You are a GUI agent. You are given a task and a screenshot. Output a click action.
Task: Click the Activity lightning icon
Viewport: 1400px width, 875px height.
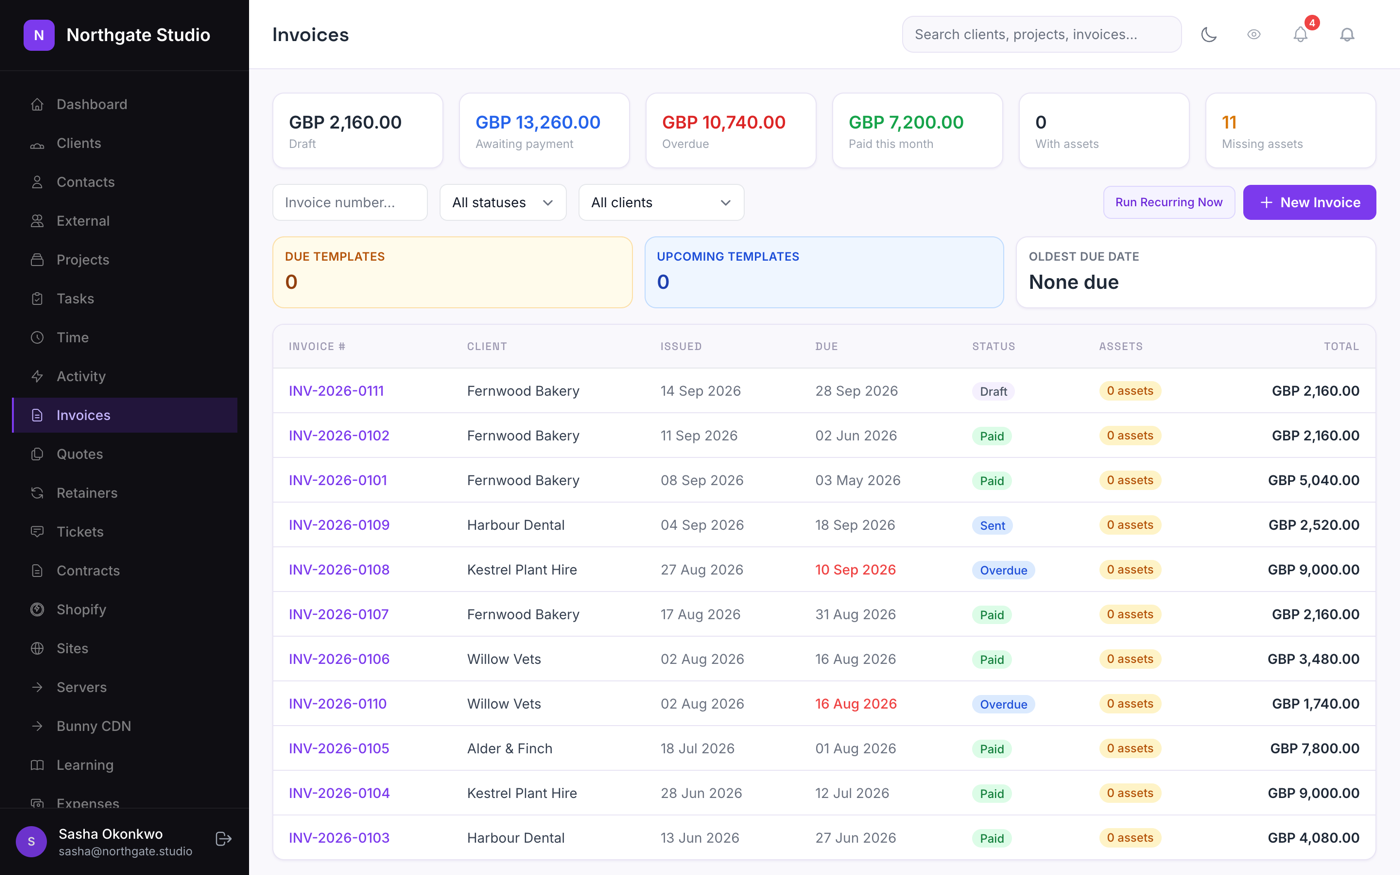(x=37, y=377)
